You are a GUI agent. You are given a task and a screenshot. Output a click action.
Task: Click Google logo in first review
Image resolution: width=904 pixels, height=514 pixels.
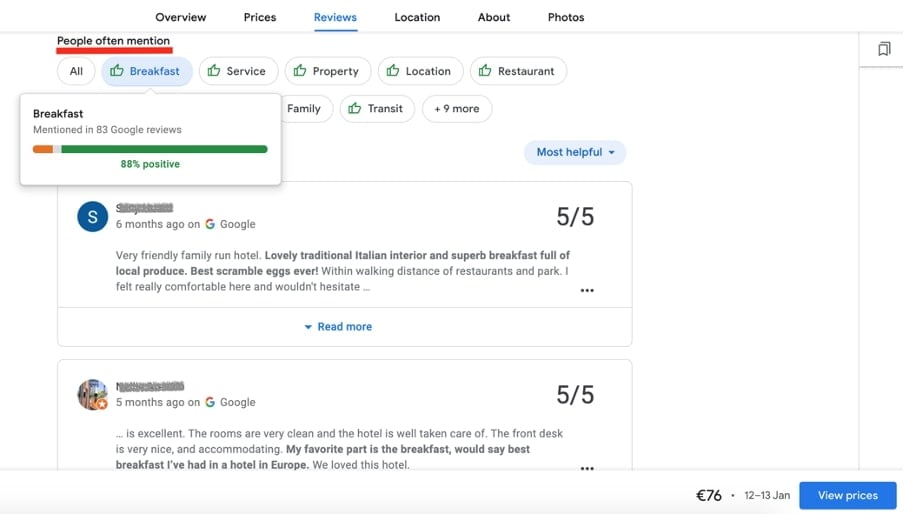[x=210, y=224]
